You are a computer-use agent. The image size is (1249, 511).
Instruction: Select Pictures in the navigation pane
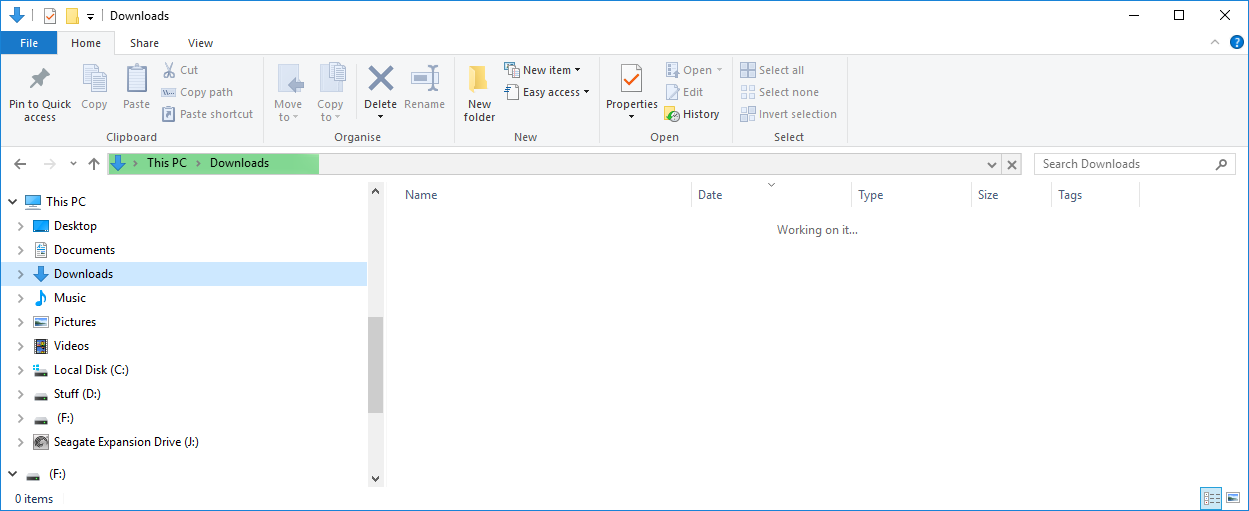[x=75, y=322]
